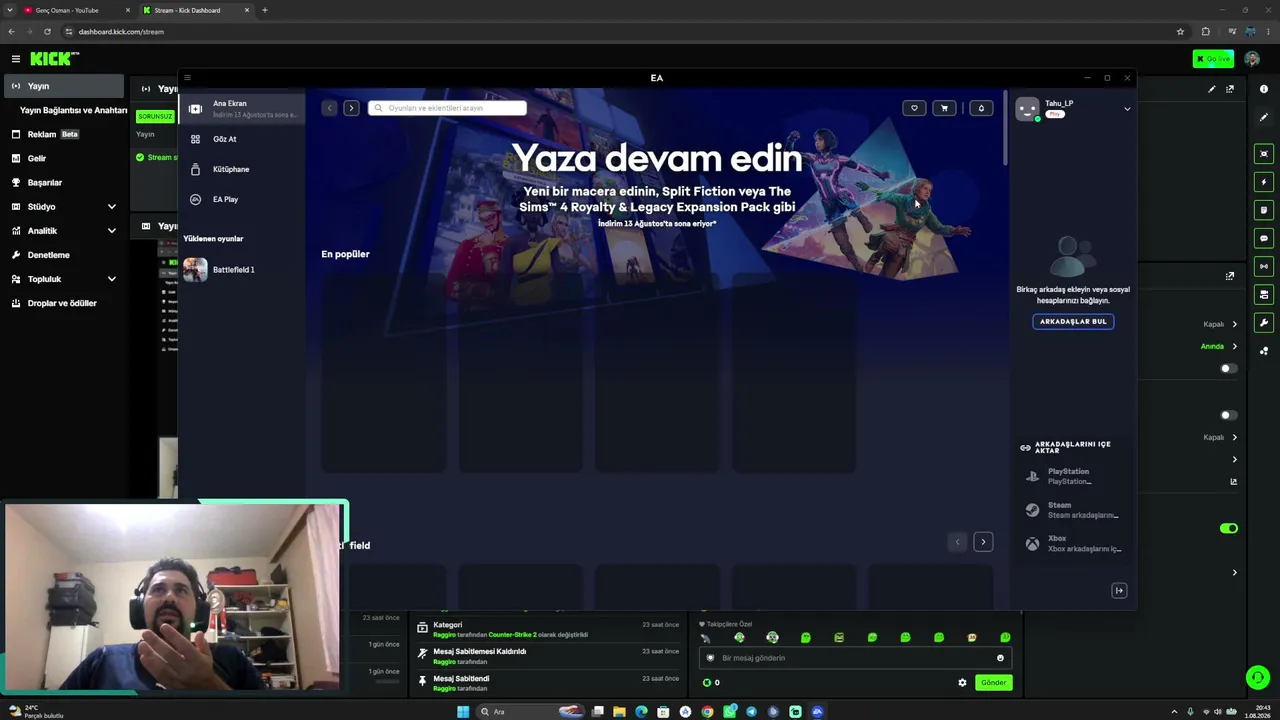Switch to the Genç Osman YouTube tab
The width and height of the screenshot is (1280, 720).
pos(75,10)
